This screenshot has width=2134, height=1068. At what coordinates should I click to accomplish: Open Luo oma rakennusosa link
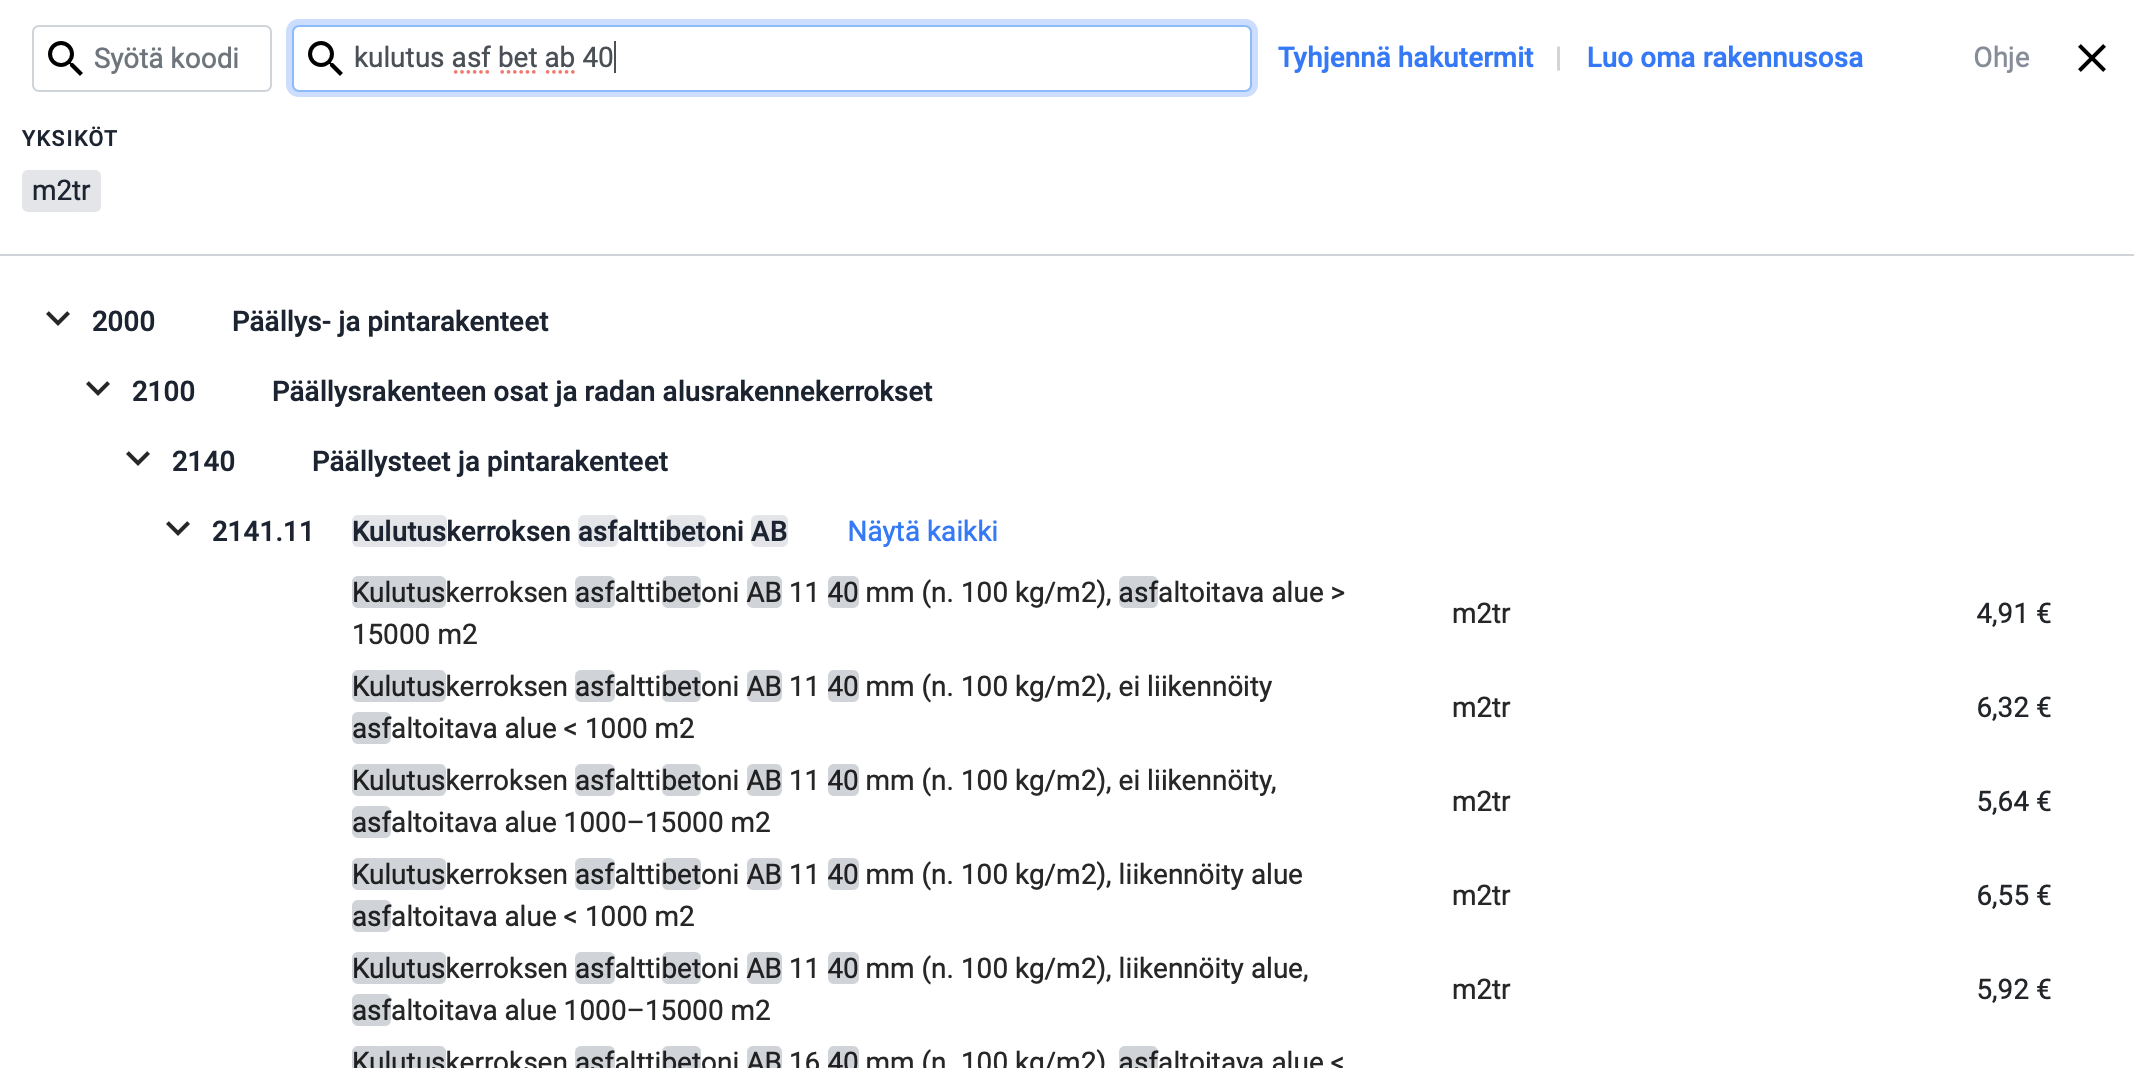tap(1724, 58)
